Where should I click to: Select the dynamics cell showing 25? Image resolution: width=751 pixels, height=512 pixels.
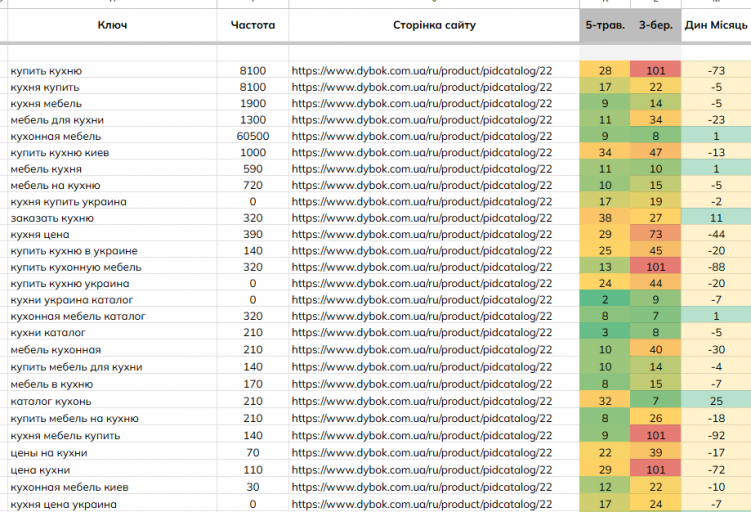(716, 401)
